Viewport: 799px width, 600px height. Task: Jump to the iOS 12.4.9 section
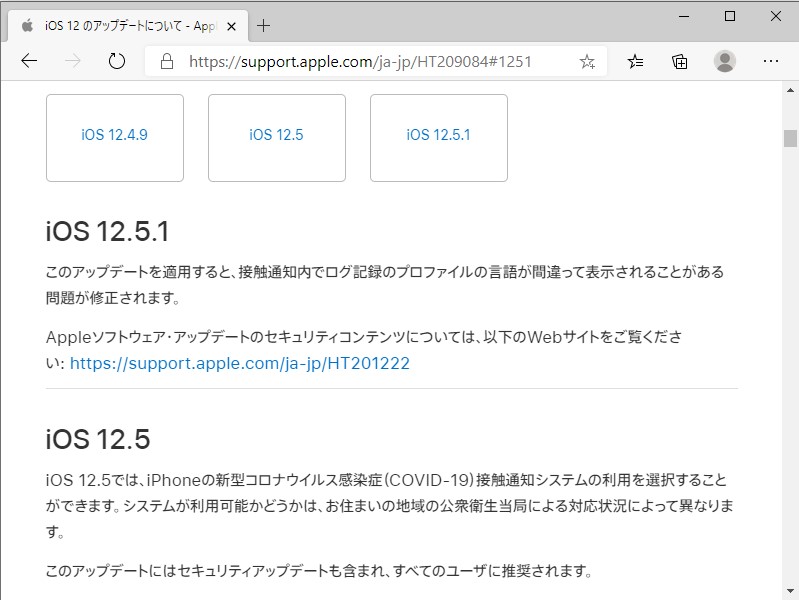tap(115, 138)
